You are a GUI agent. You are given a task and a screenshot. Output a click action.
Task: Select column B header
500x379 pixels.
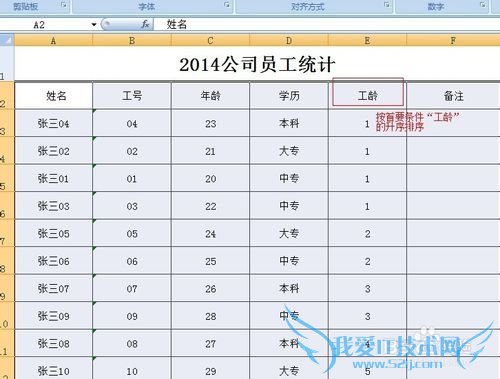[x=132, y=40]
